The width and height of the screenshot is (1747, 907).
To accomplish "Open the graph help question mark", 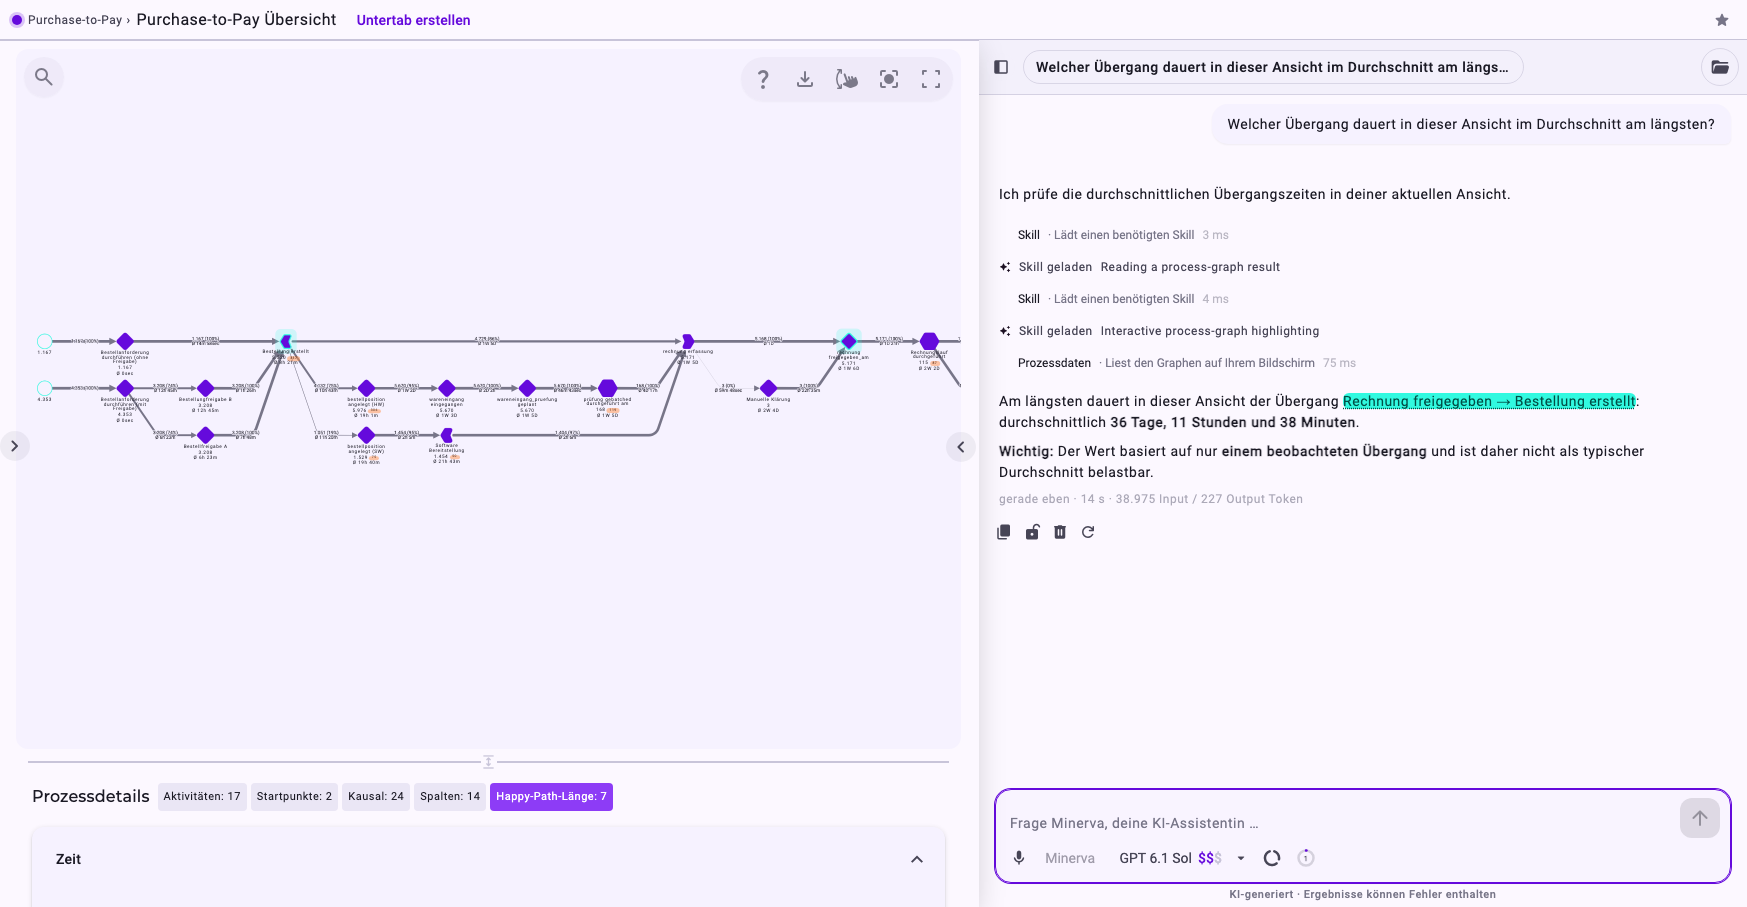I will pos(763,79).
